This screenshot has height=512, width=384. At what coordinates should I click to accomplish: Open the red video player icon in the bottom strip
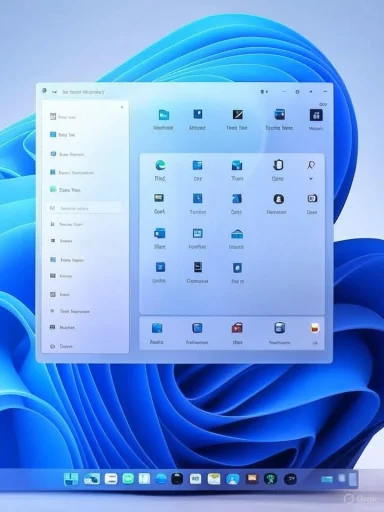tap(237, 328)
